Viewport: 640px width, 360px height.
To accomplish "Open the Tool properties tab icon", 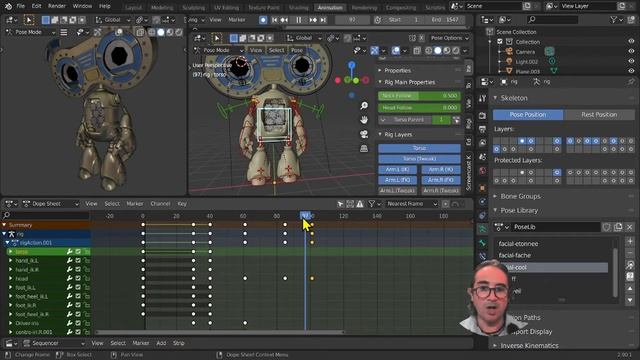I will pos(482,98).
